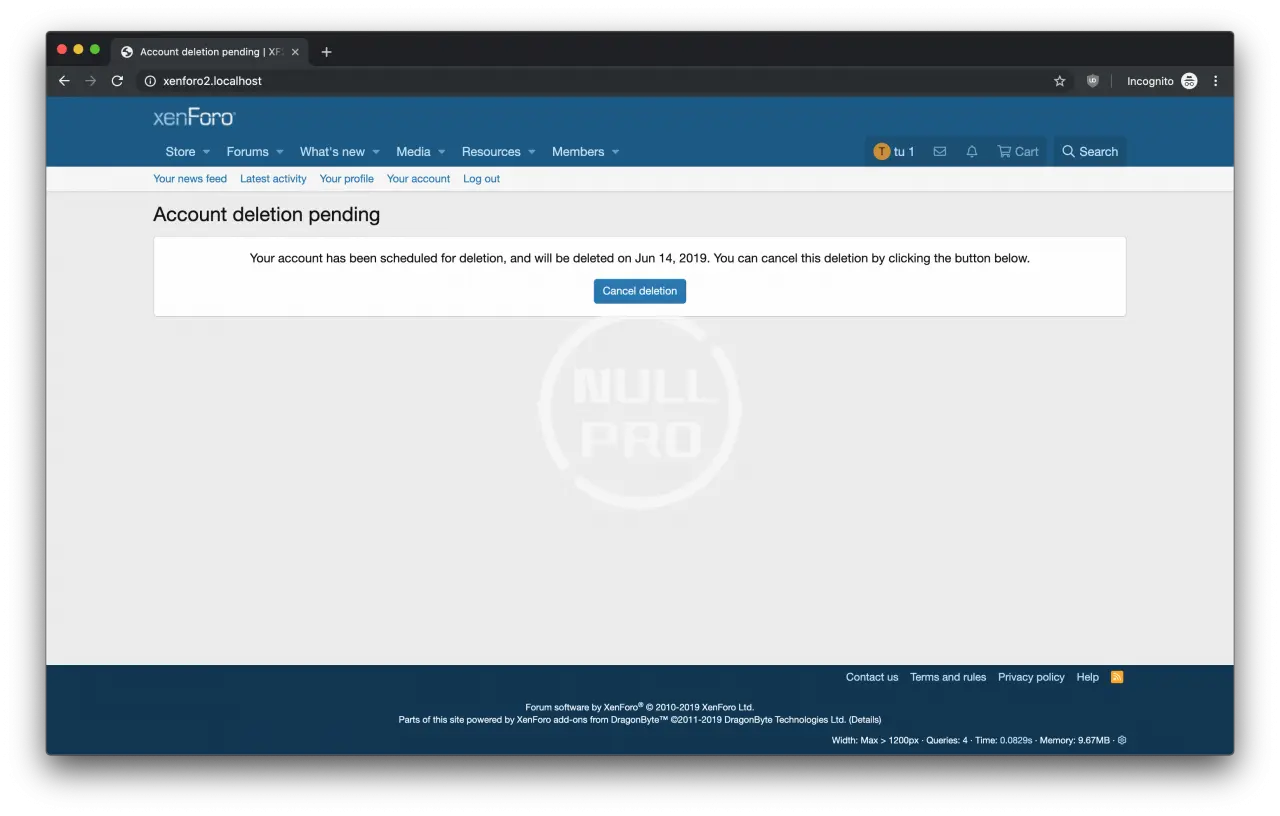Screen dimensions: 1280x816
Task: Open the Privacy policy footer link
Action: 1031,677
